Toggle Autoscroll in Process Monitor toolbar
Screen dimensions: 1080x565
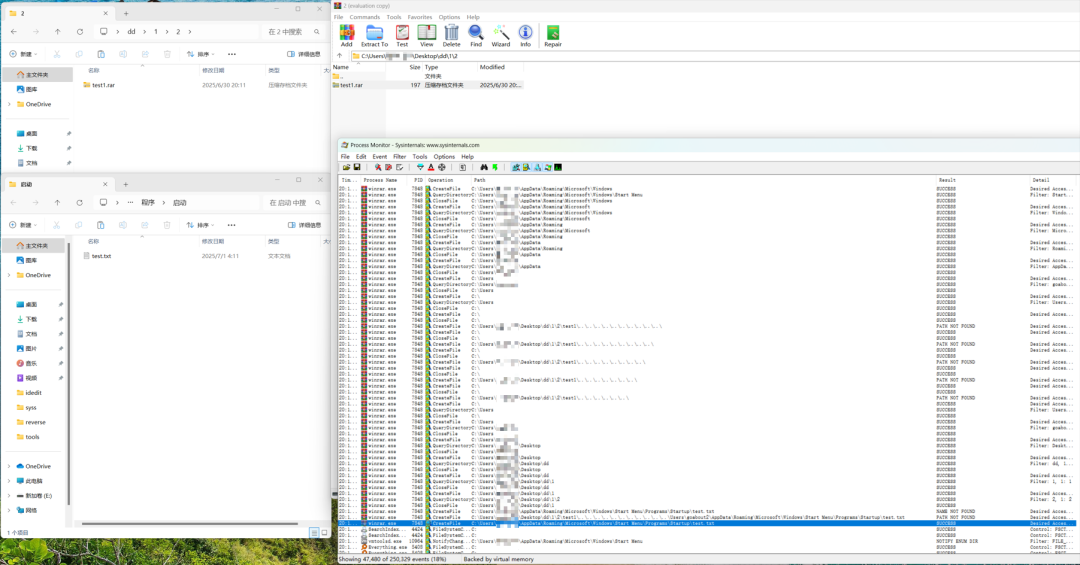tap(388, 167)
